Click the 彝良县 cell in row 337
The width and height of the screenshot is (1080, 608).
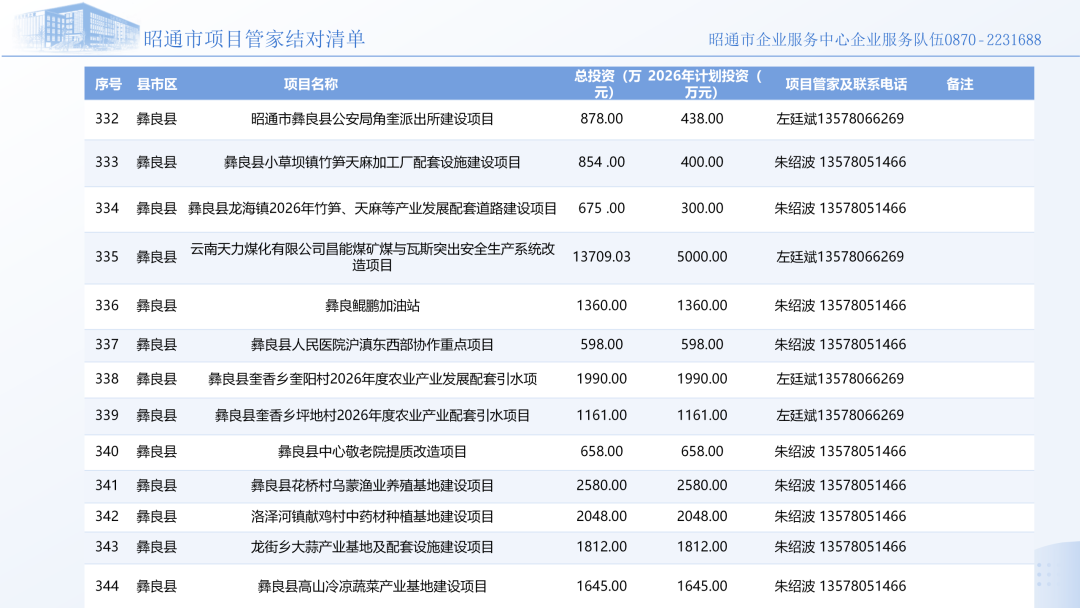pos(156,344)
